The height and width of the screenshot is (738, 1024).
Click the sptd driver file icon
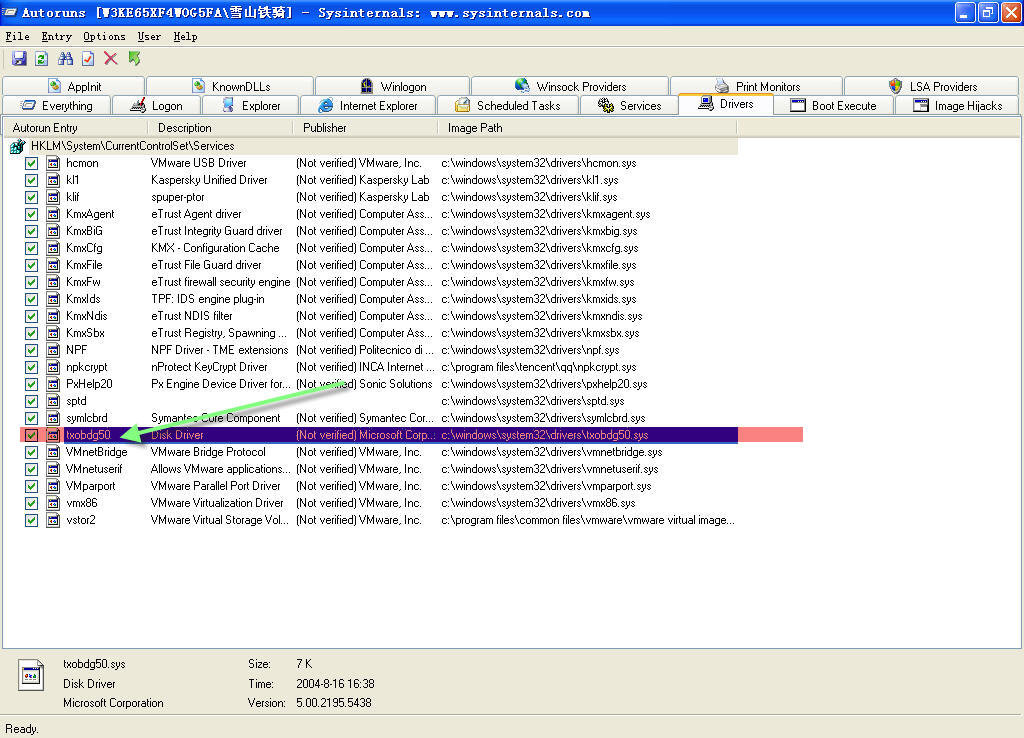pos(53,401)
